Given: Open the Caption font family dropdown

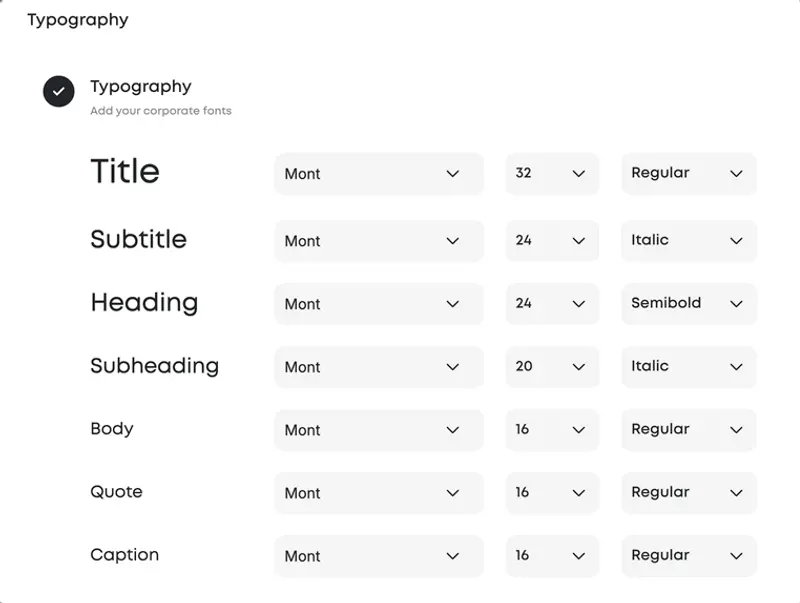Looking at the screenshot, I should [x=378, y=556].
